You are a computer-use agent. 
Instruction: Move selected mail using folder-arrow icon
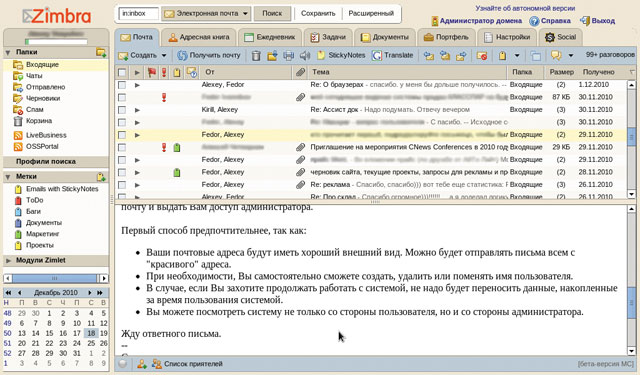pos(272,55)
